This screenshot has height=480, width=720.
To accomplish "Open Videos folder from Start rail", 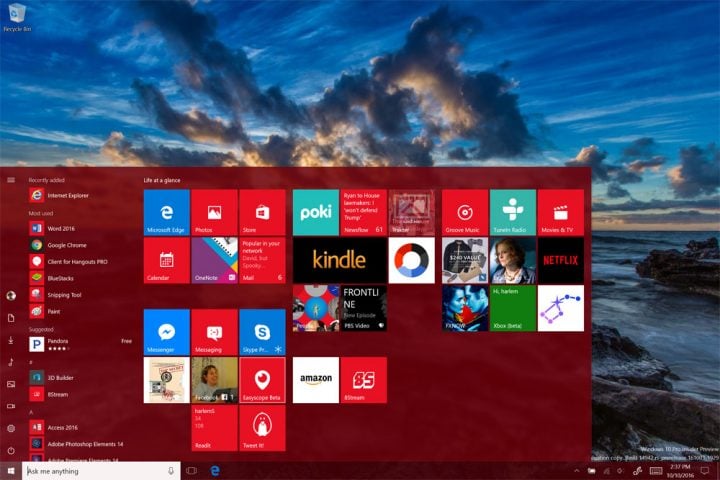I will (11, 406).
